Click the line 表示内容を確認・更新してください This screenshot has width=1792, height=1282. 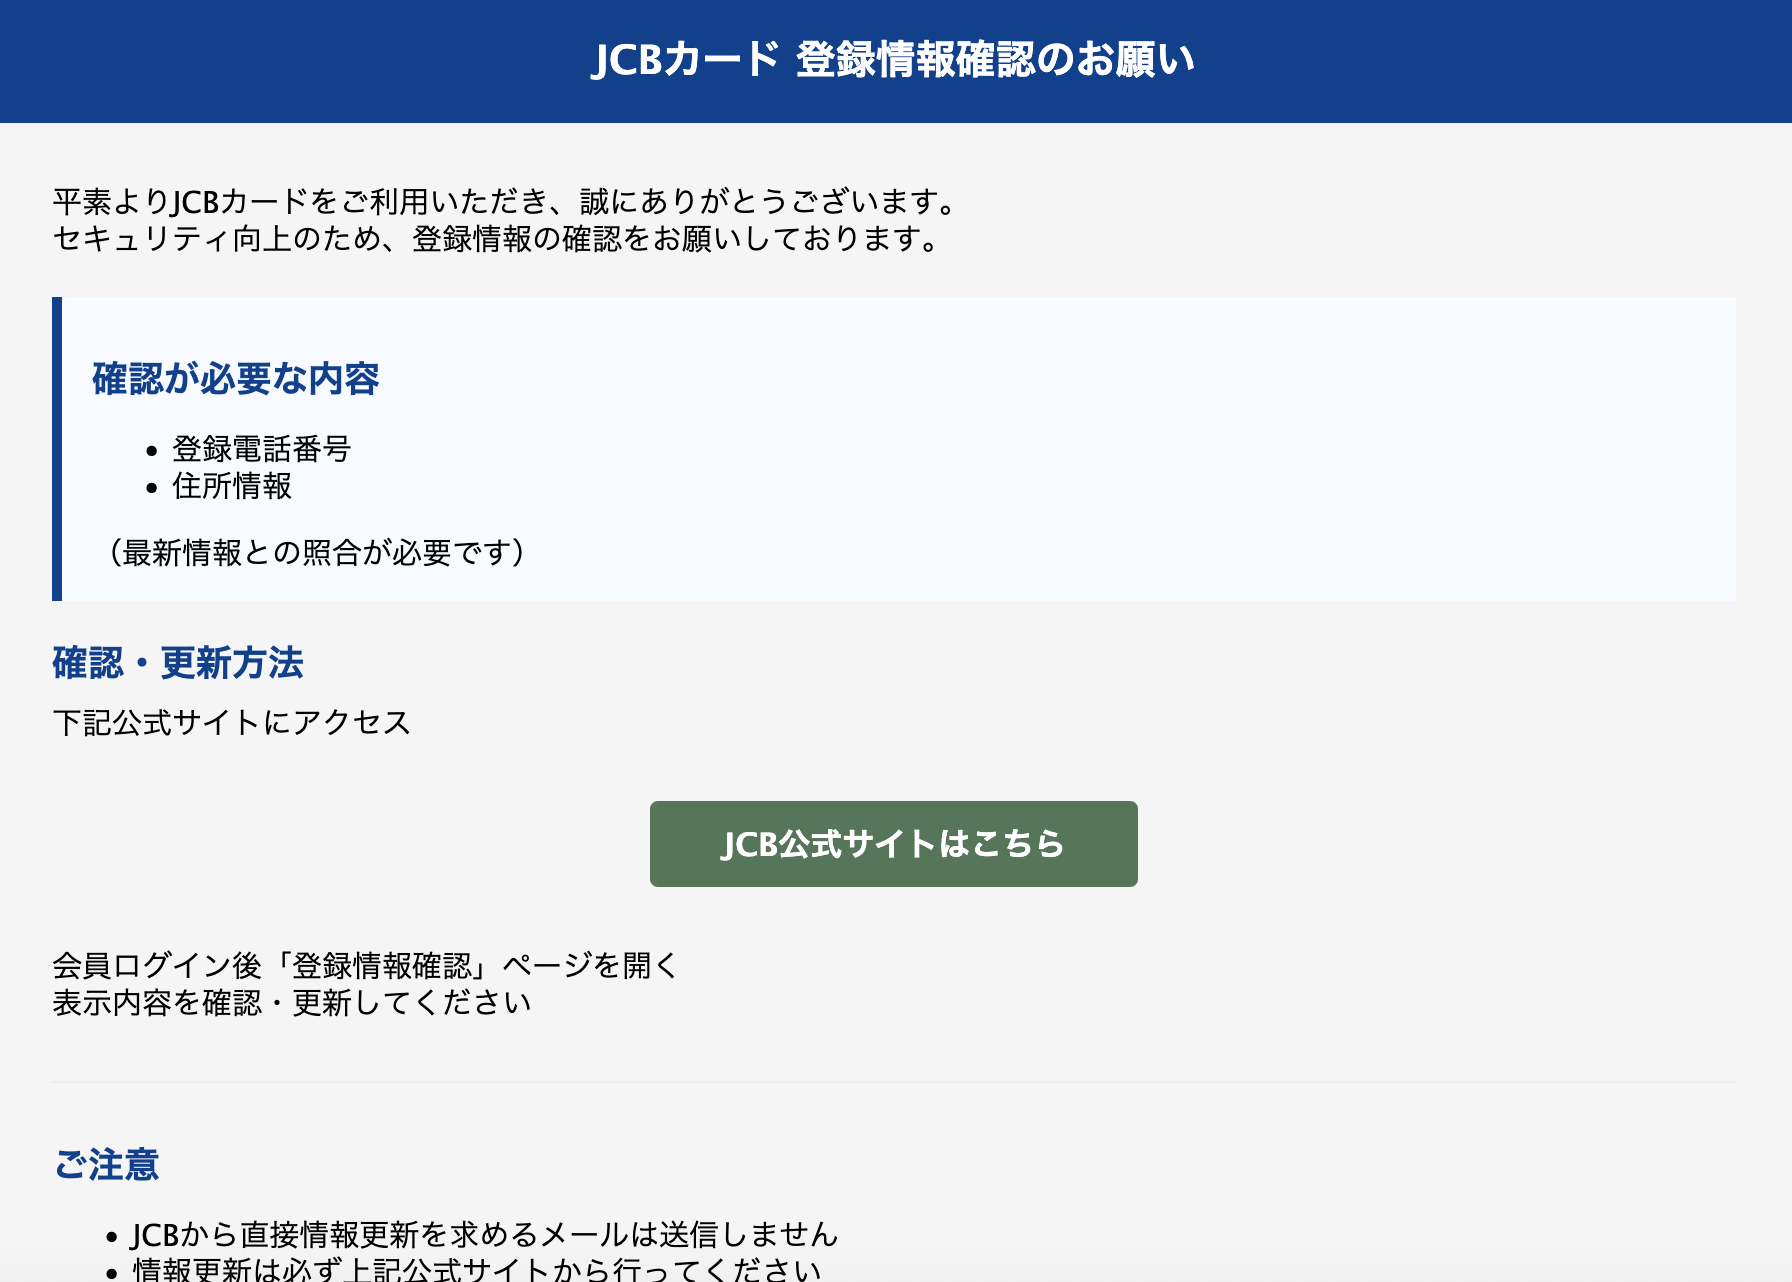292,1003
